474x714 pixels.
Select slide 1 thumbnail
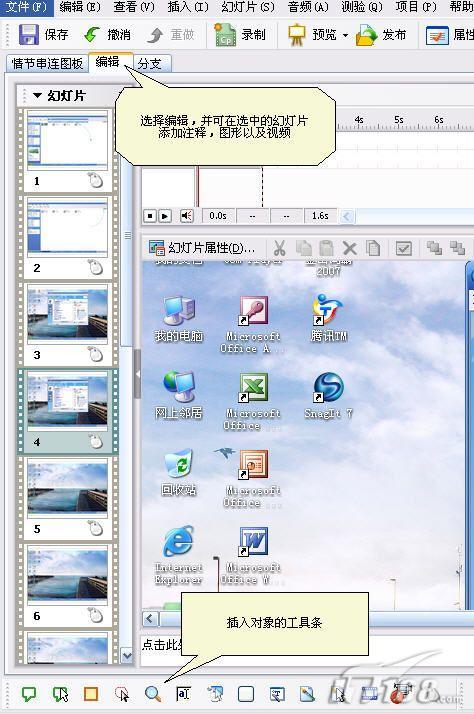[67, 141]
